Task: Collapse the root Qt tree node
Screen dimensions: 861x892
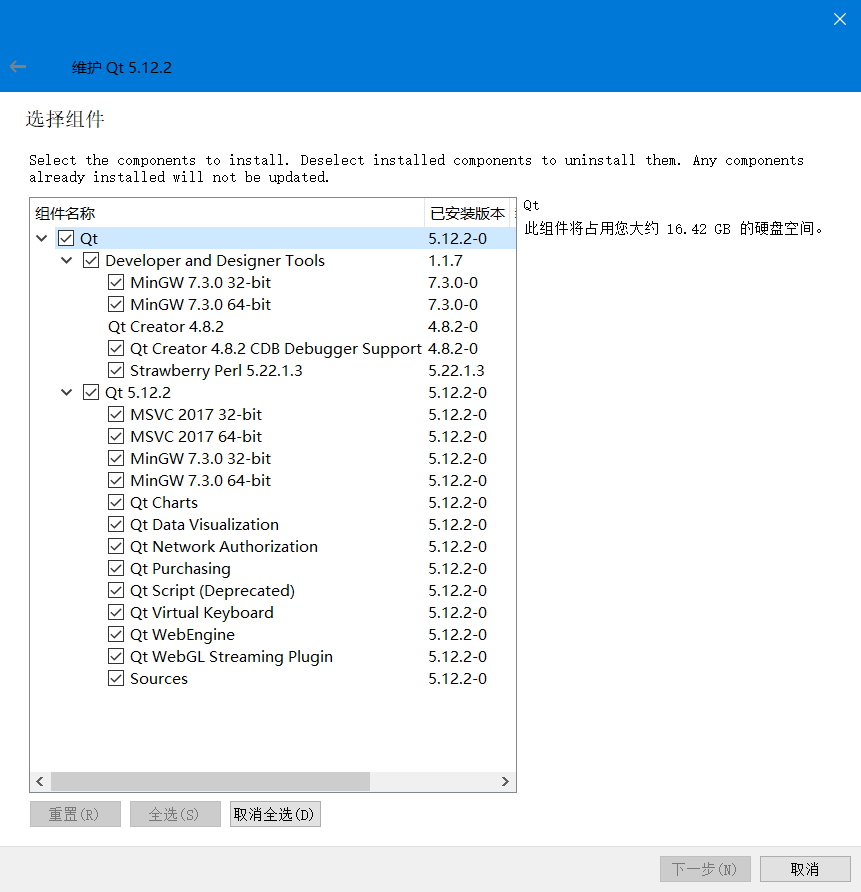Action: click(x=42, y=238)
